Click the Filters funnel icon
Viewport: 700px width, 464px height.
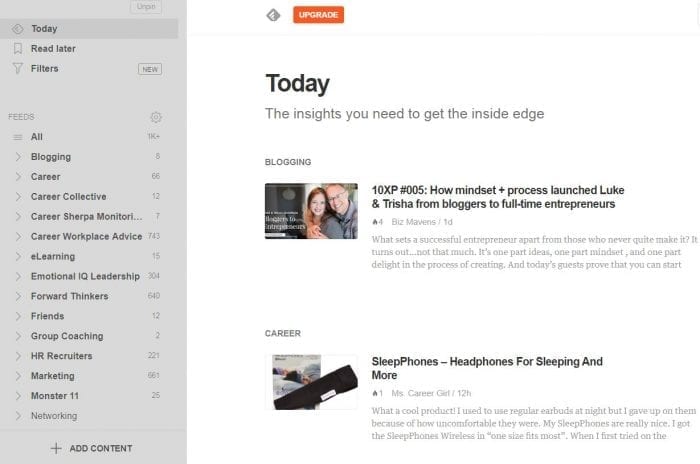[17, 68]
